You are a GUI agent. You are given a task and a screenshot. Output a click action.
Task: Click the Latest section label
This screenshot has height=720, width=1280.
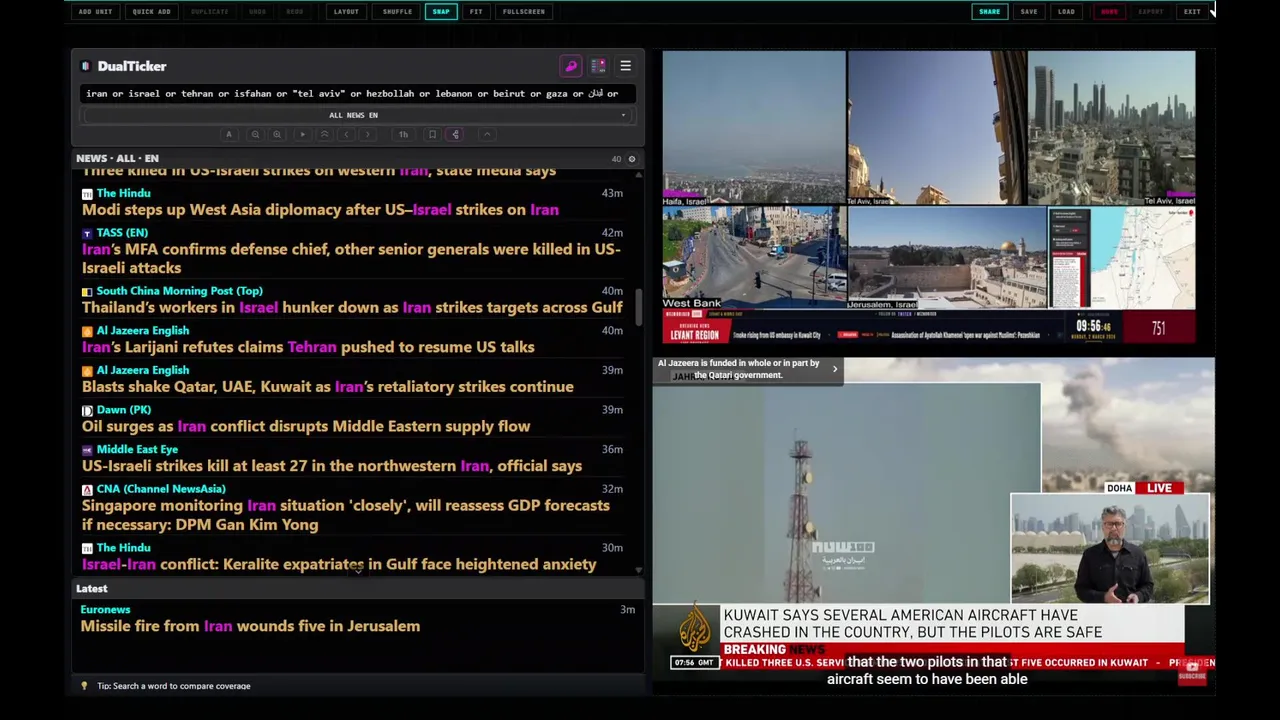click(x=92, y=589)
